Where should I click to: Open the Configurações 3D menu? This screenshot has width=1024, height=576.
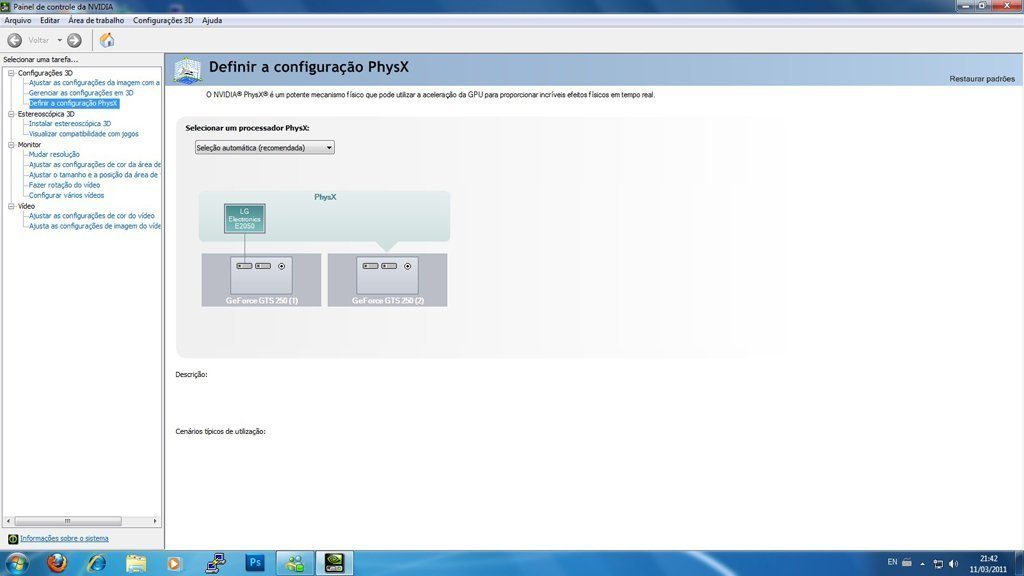tap(163, 20)
